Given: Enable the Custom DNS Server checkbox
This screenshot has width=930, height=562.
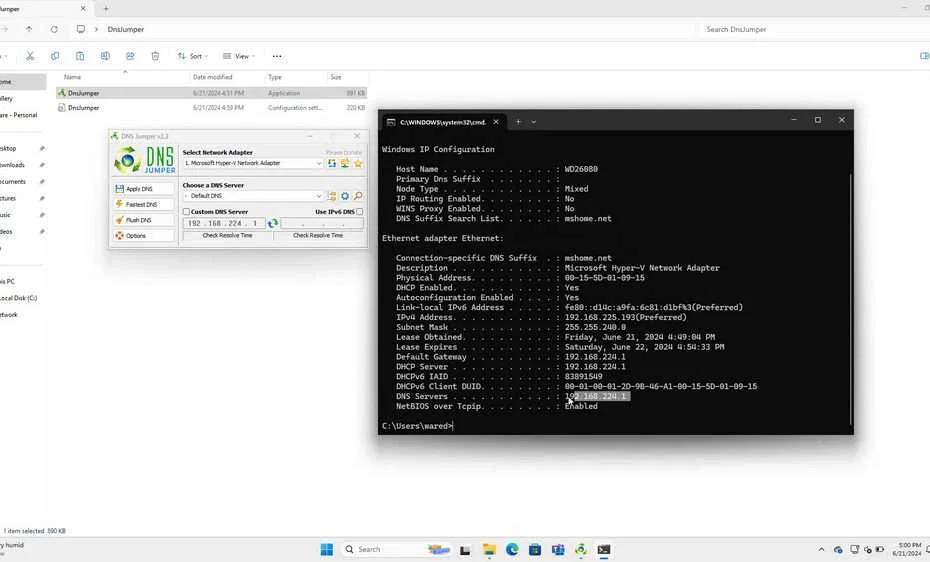Looking at the screenshot, I should click(186, 212).
